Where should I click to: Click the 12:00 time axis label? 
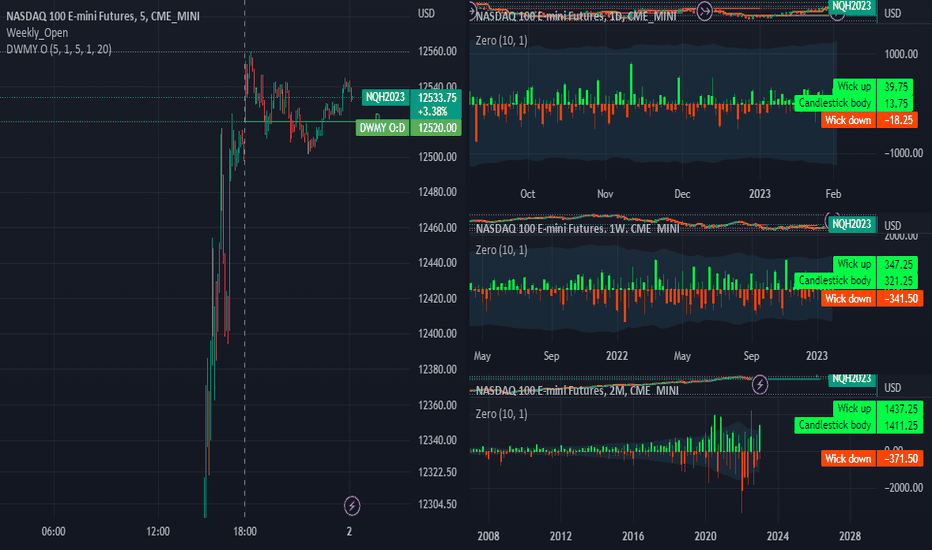point(158,532)
